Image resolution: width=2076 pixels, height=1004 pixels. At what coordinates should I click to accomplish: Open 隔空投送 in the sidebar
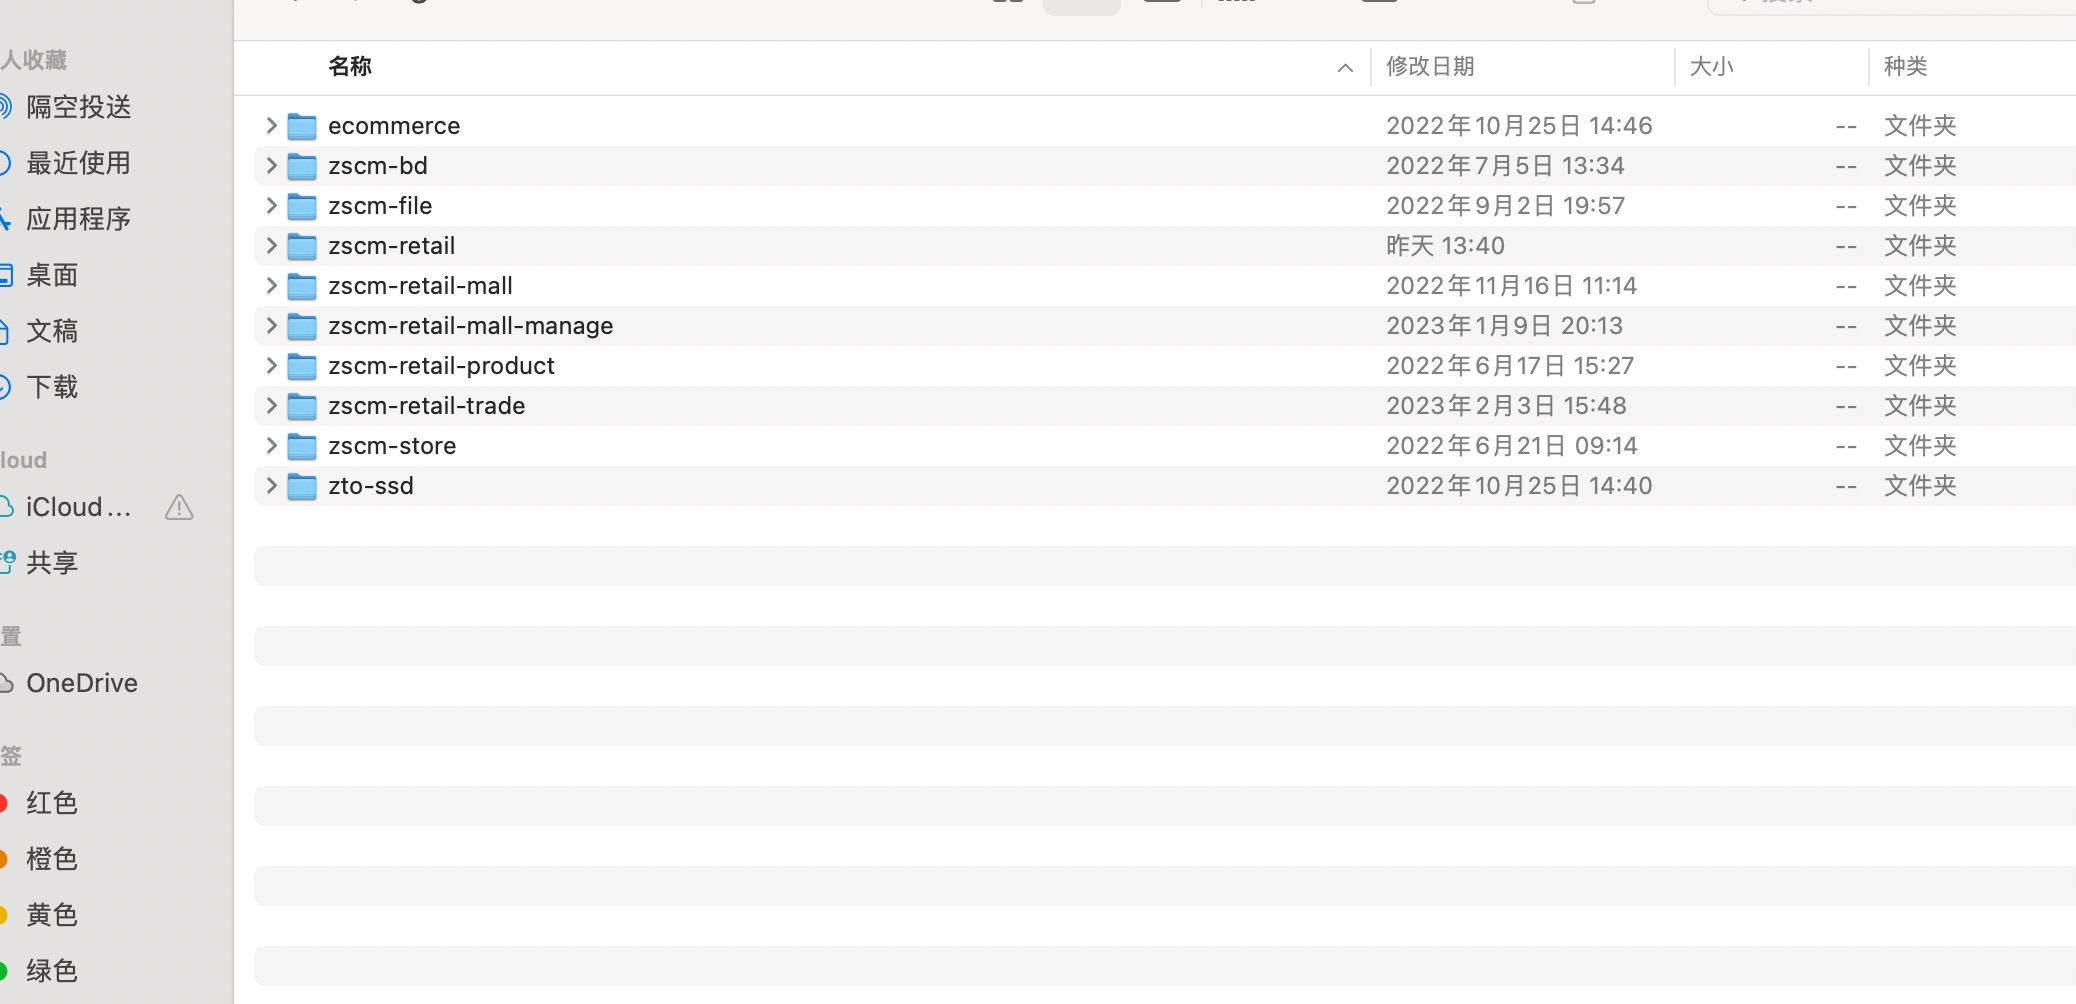(79, 107)
